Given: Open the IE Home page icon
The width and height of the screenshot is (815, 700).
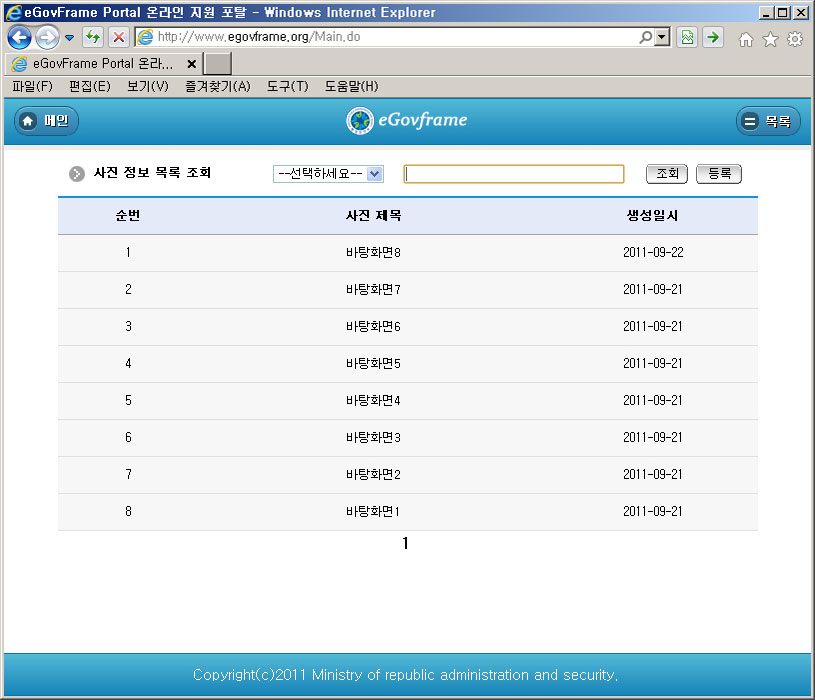Looking at the screenshot, I should tap(745, 39).
